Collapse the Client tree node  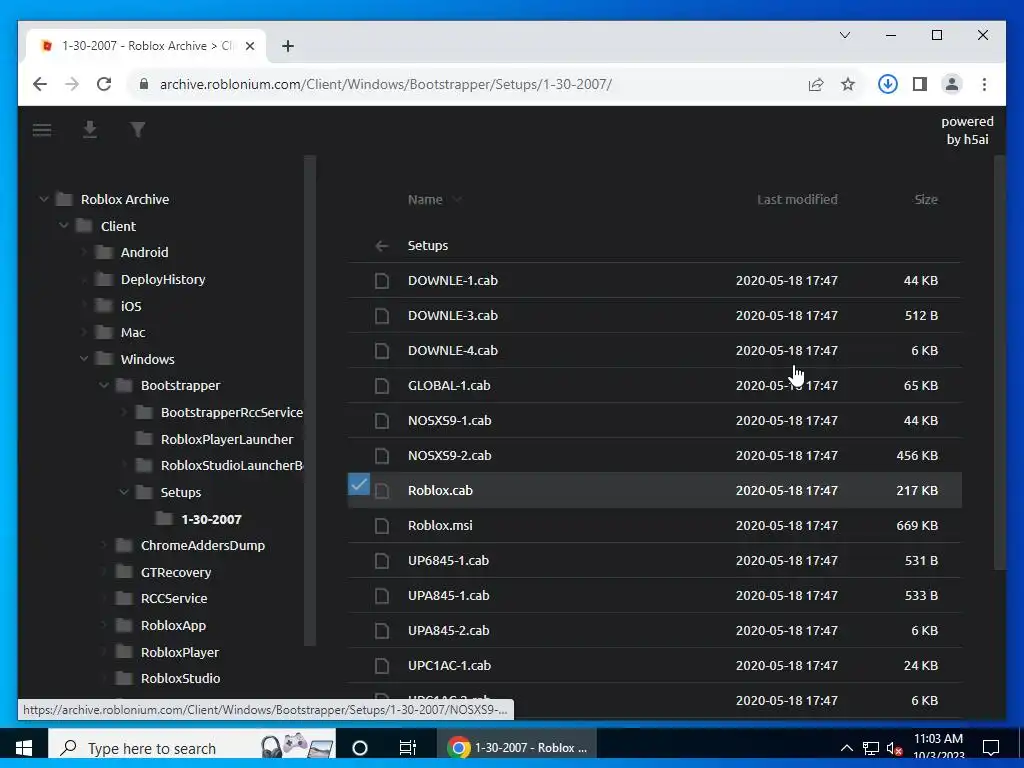tap(63, 226)
